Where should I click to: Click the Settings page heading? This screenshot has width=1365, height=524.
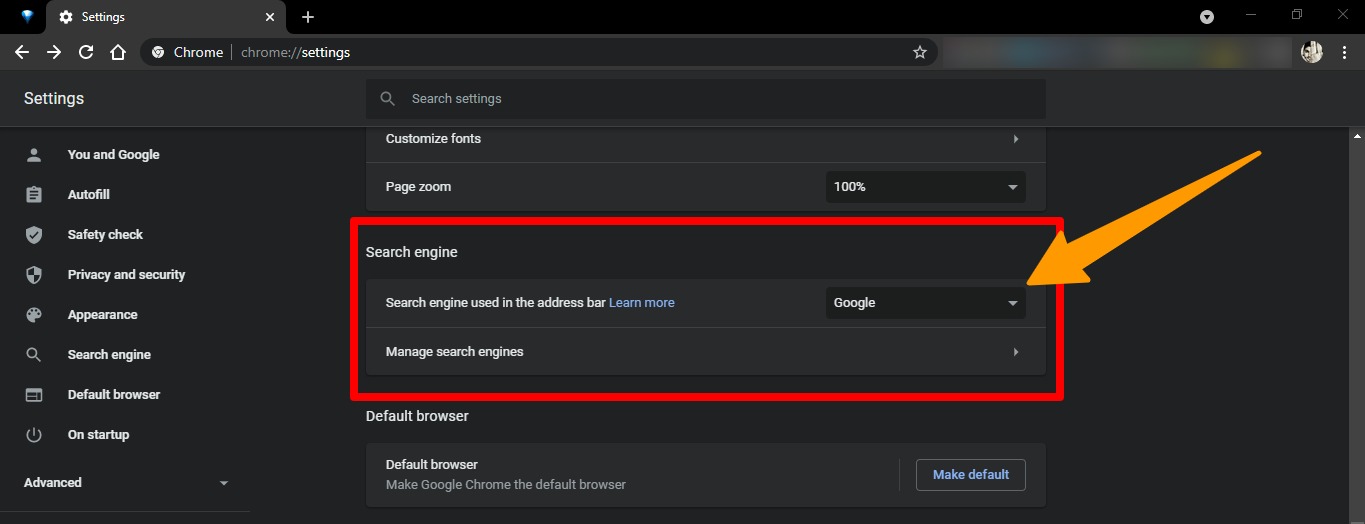coord(54,99)
